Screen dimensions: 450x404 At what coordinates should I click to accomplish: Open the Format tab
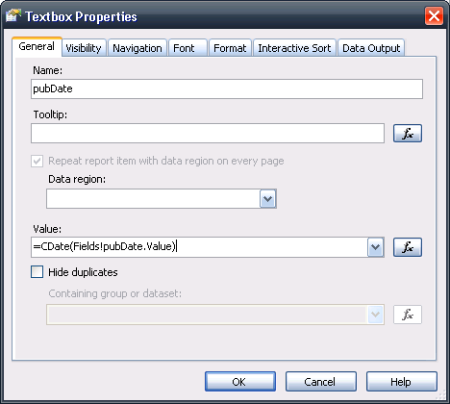tap(230, 48)
